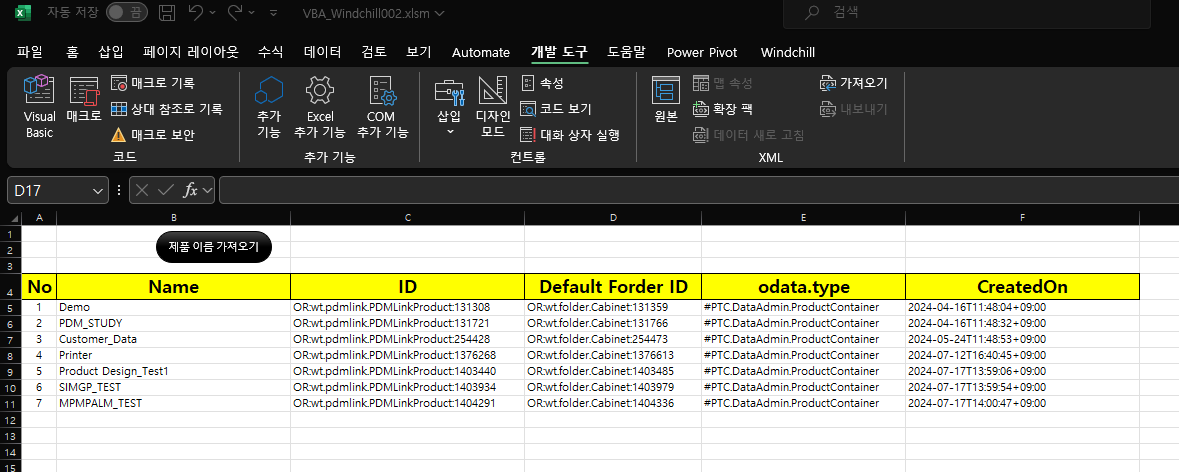Screen dimensions: 1179x472
Task: Open COM Add-ins manager
Action: [382, 107]
